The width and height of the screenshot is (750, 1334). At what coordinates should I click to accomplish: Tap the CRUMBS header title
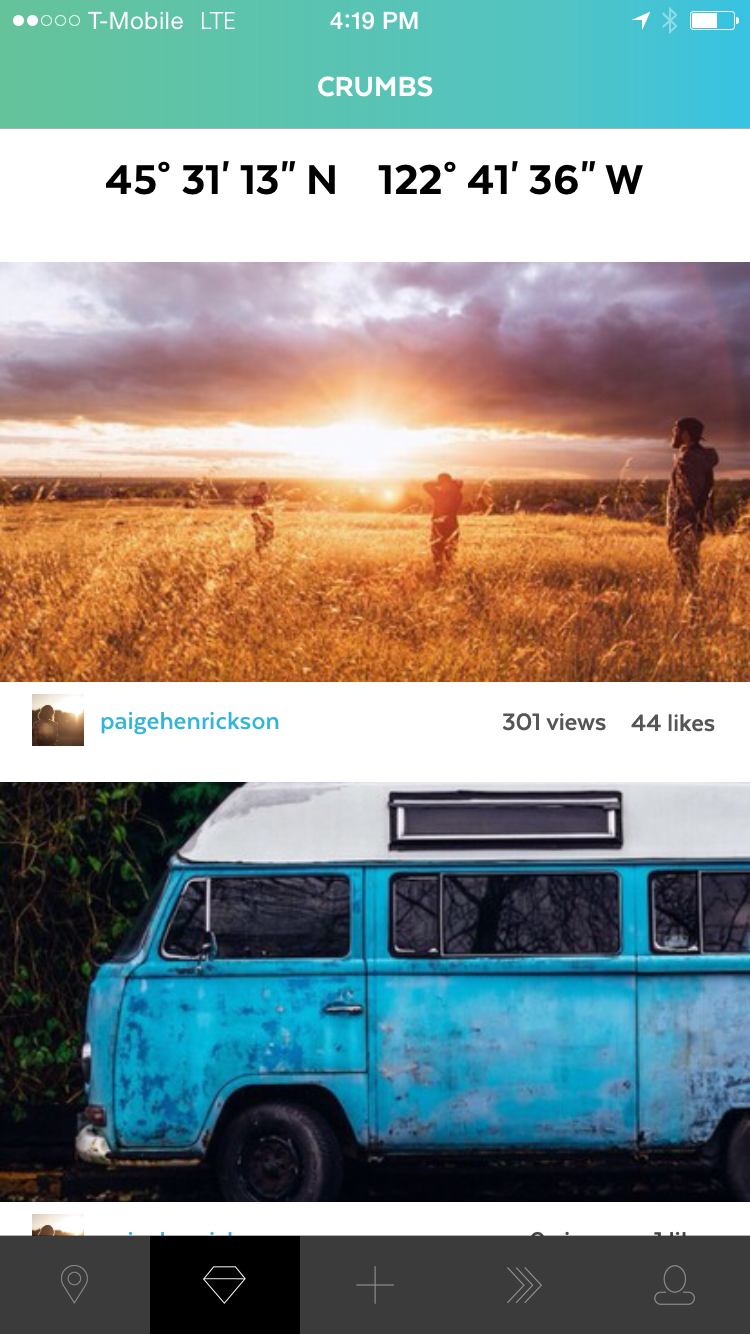375,87
